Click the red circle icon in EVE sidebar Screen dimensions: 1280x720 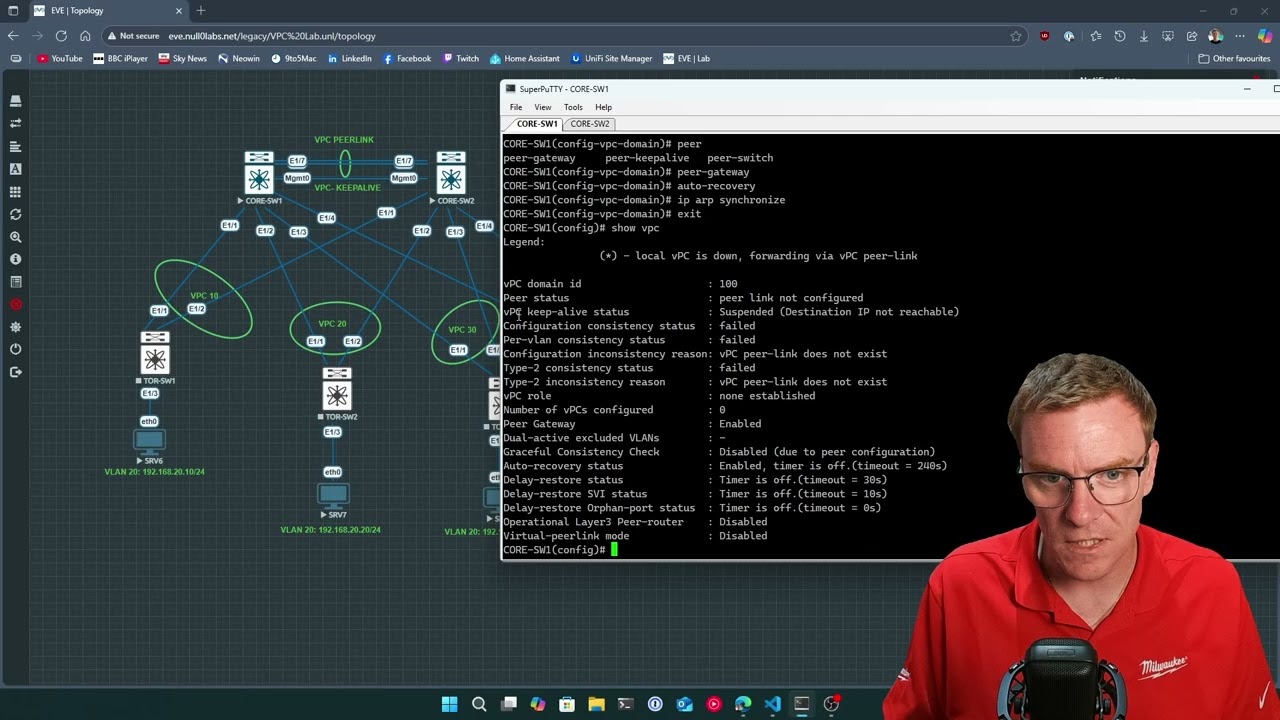(15, 304)
